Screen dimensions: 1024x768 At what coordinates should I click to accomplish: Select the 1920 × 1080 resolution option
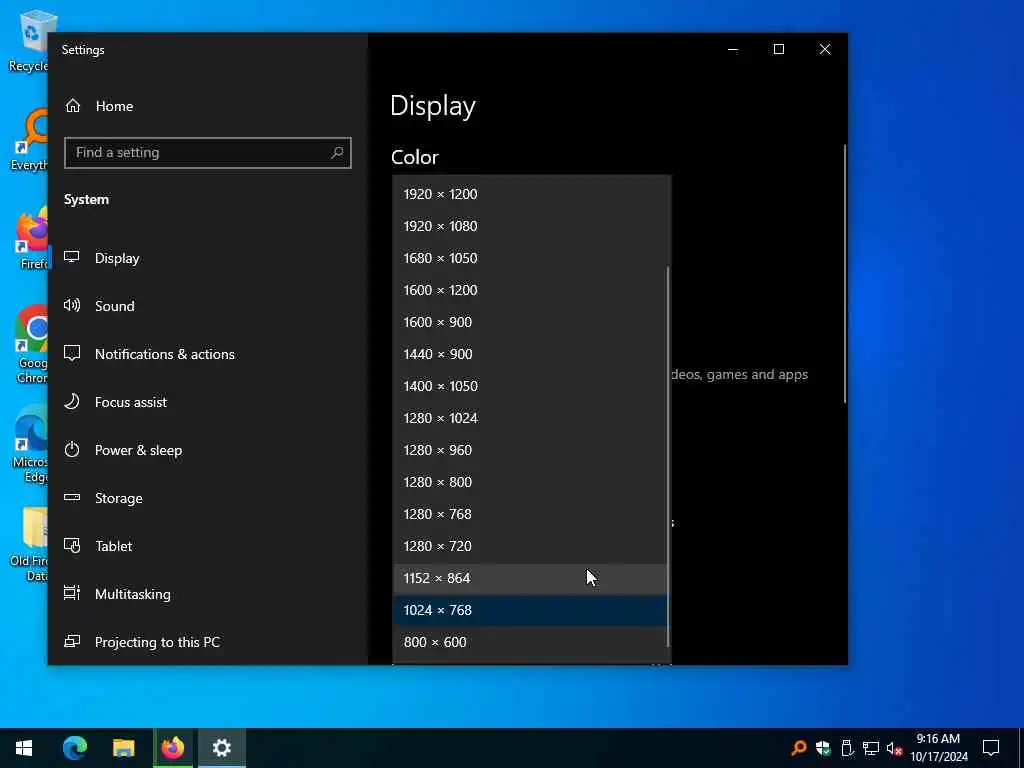pos(531,226)
